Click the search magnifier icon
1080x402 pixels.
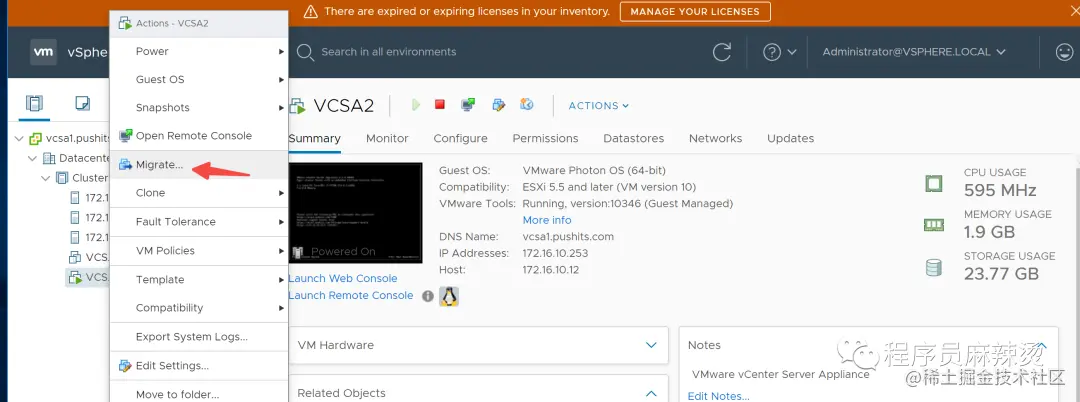(x=305, y=52)
